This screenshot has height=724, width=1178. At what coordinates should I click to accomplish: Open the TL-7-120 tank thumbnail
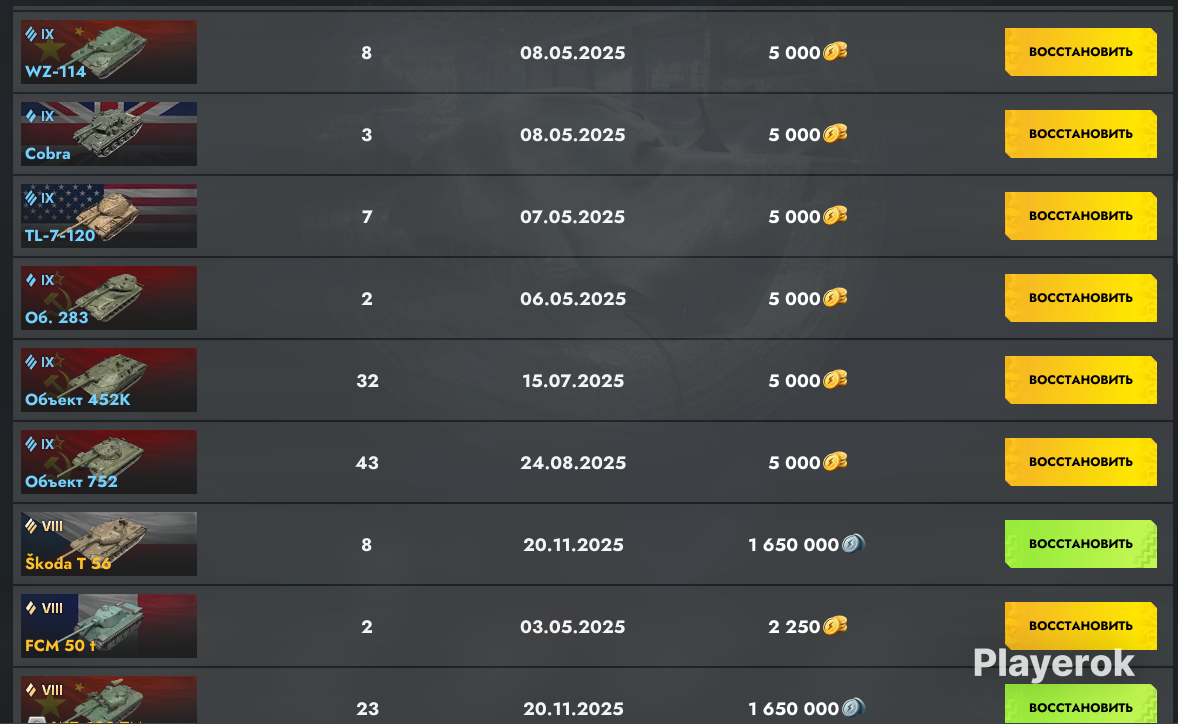109,216
